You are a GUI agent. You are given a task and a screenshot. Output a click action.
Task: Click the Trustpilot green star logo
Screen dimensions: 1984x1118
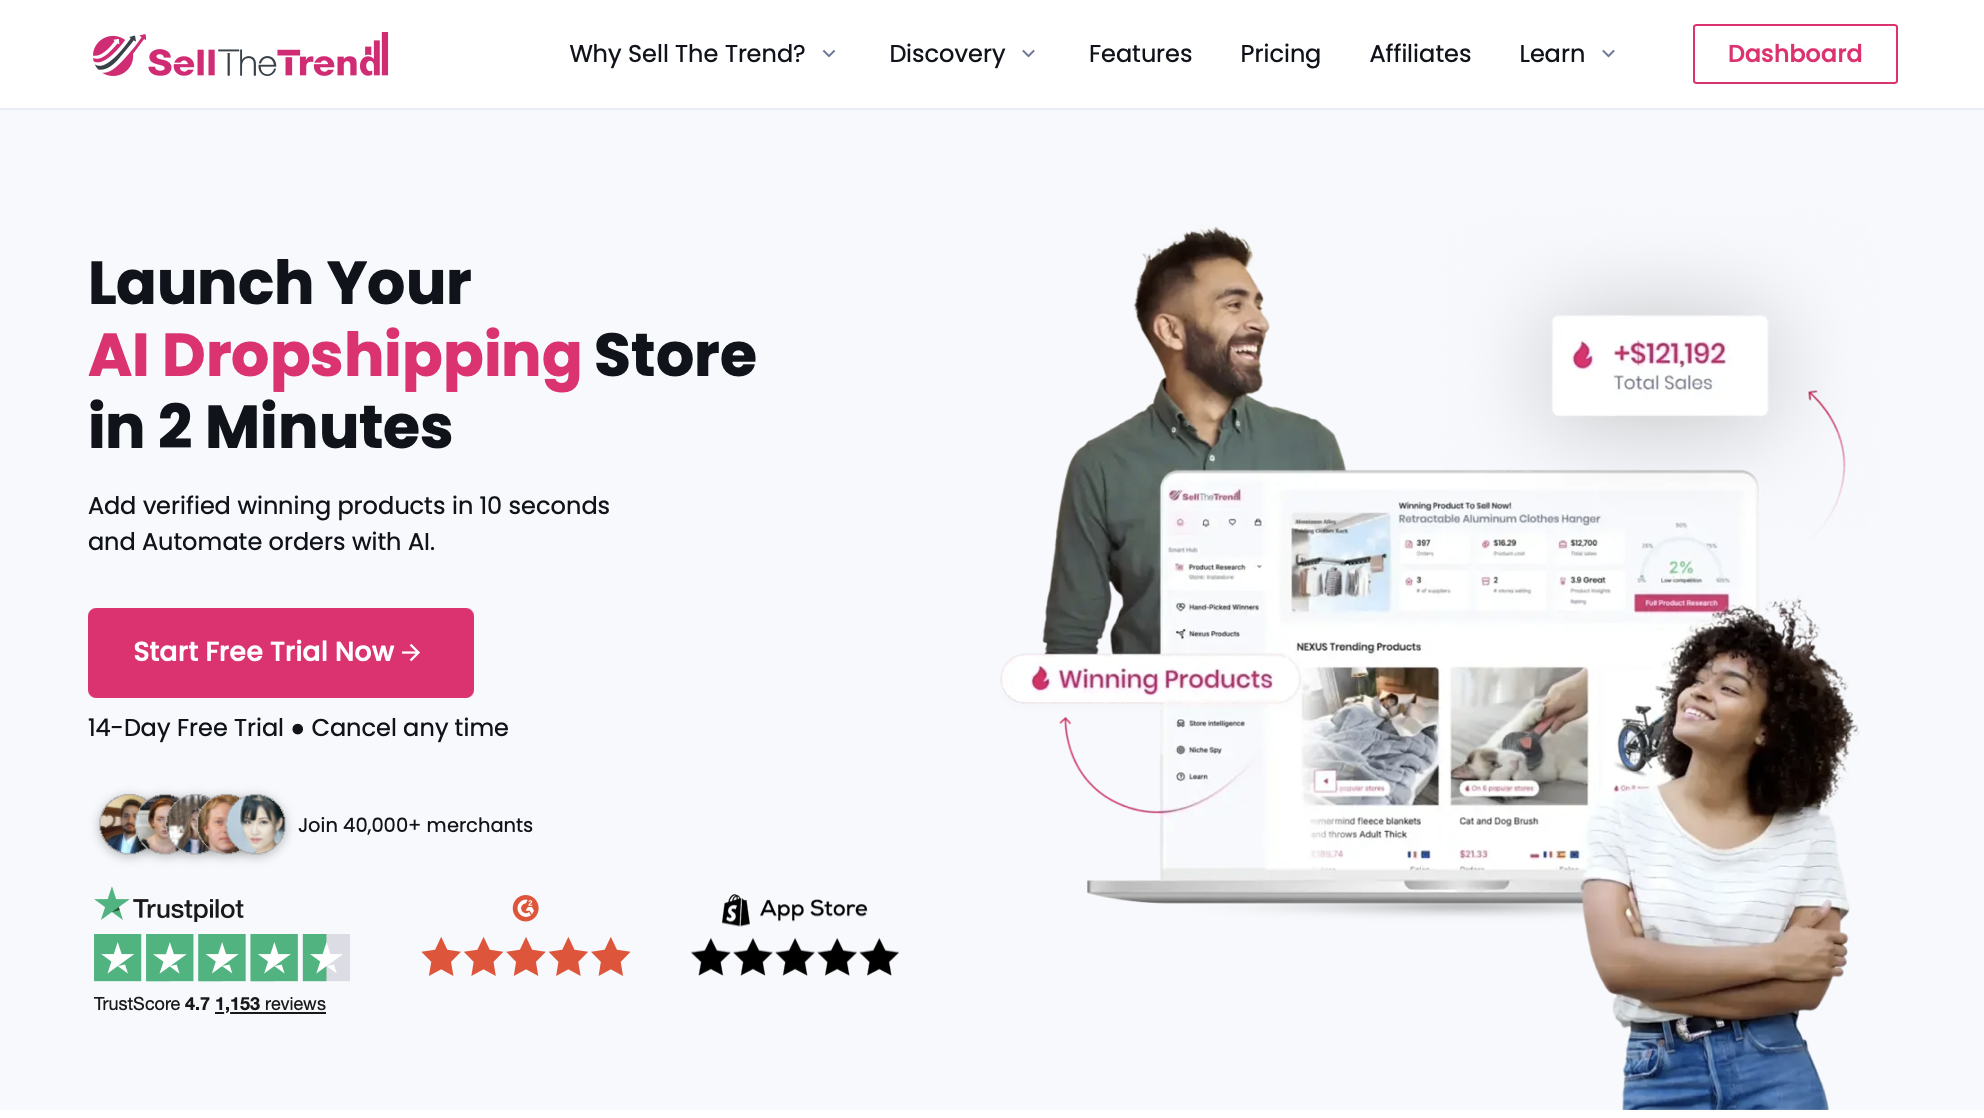pyautogui.click(x=111, y=904)
